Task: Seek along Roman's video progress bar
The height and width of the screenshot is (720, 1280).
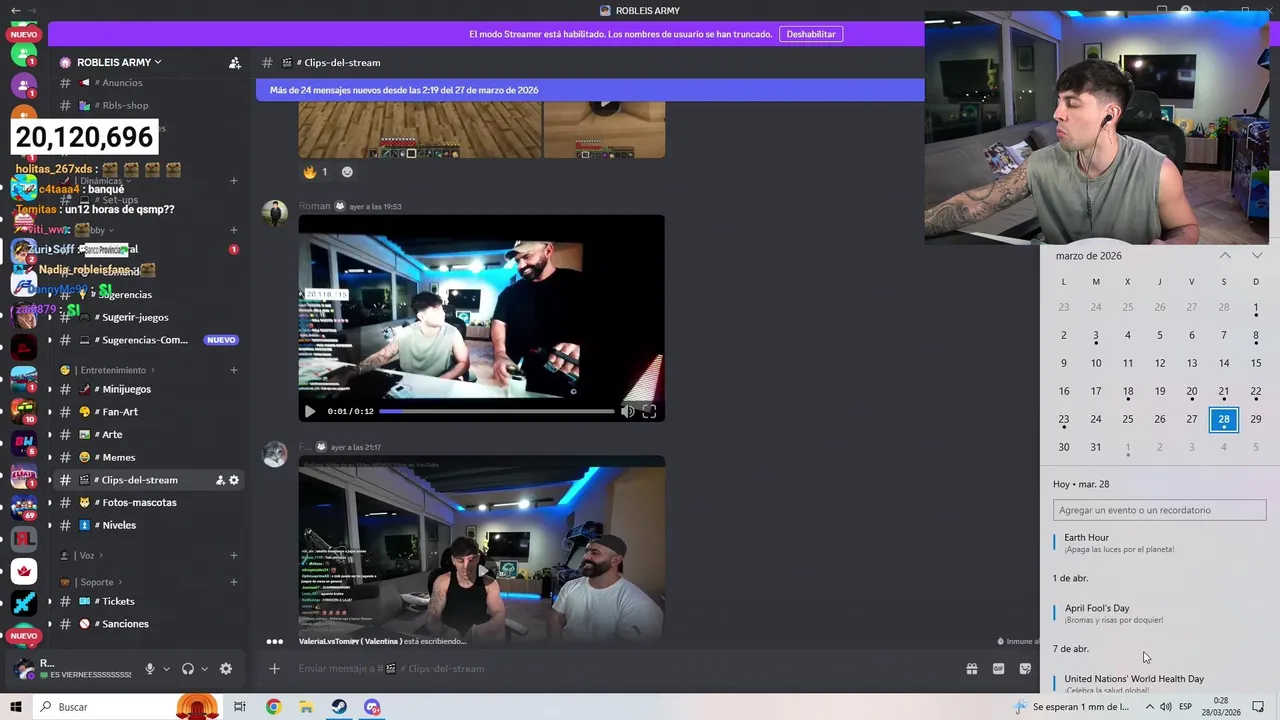Action: [497, 411]
